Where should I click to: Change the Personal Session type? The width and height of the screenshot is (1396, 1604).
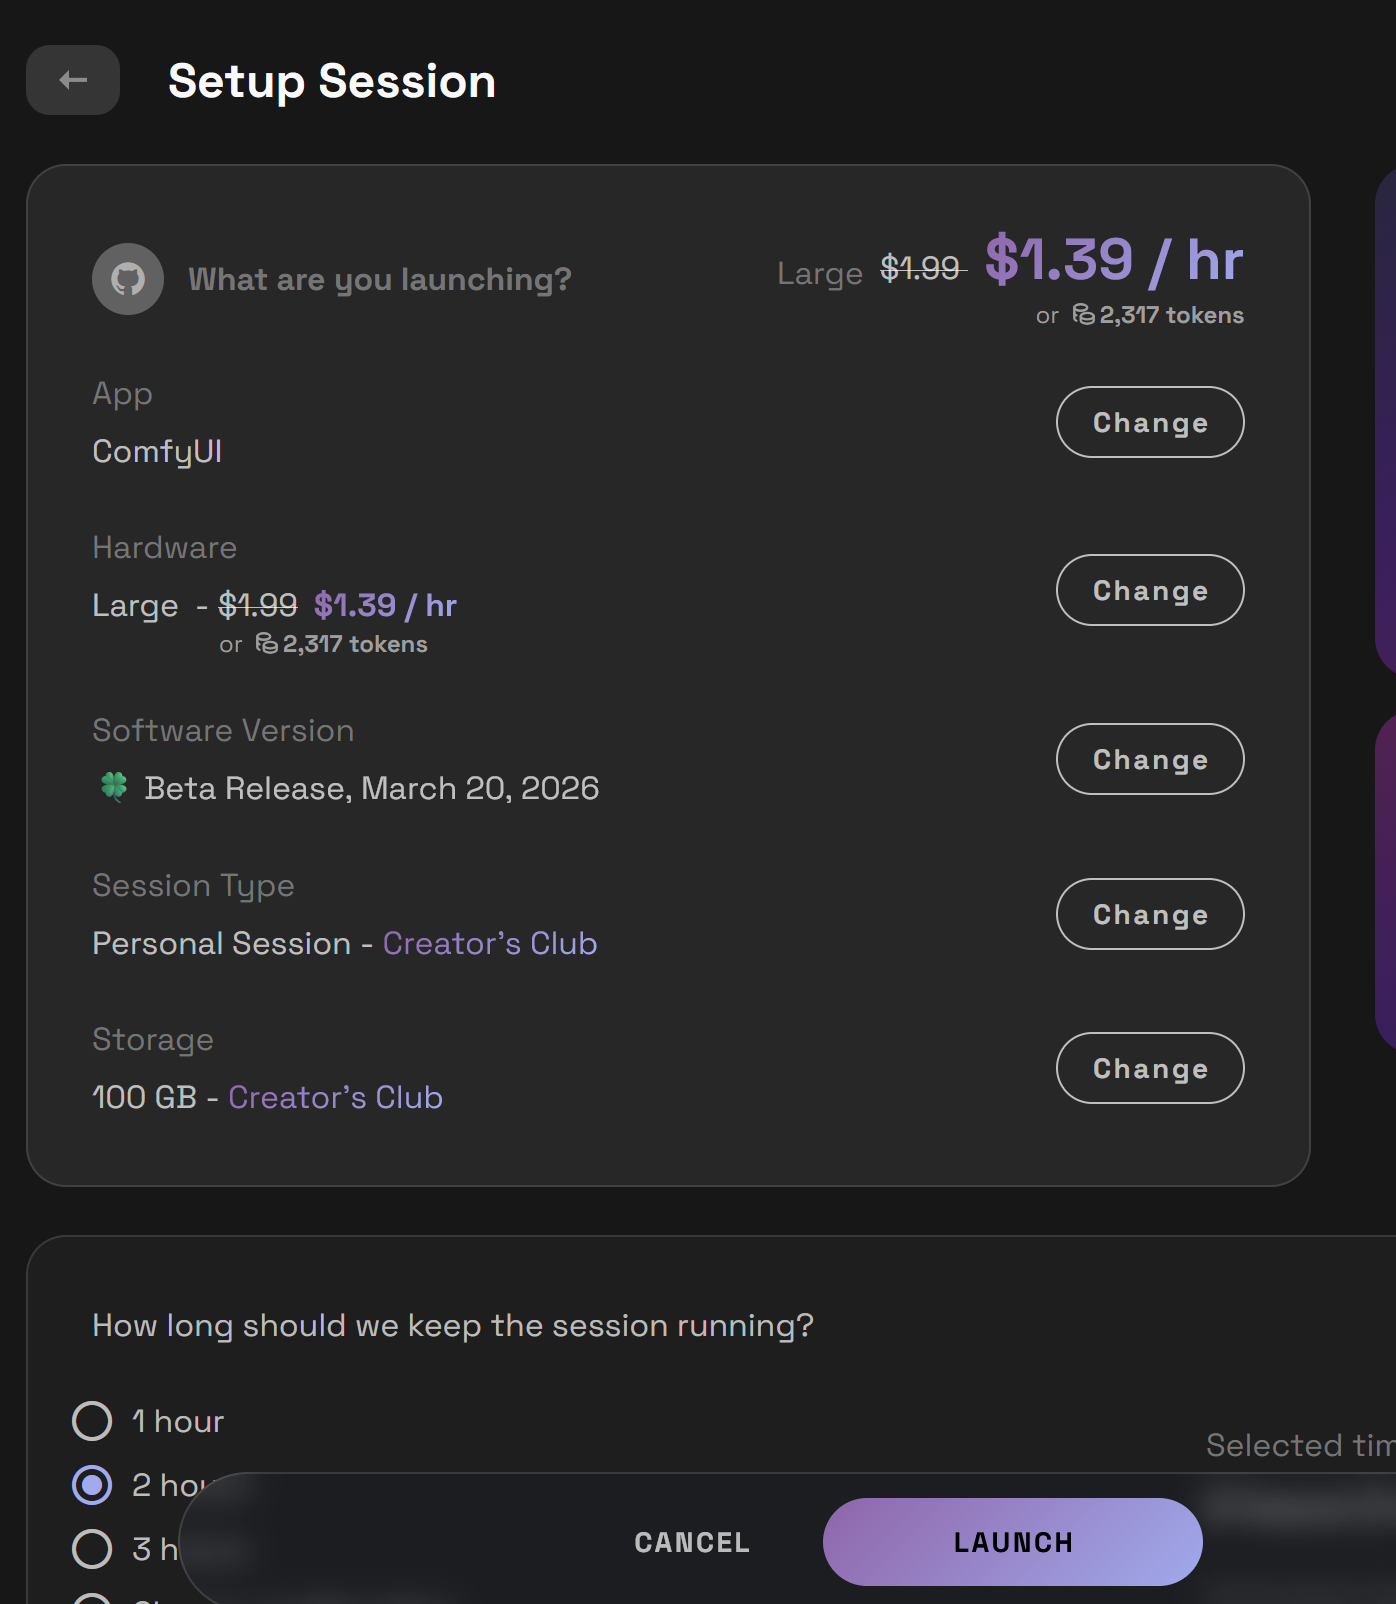(x=1149, y=914)
